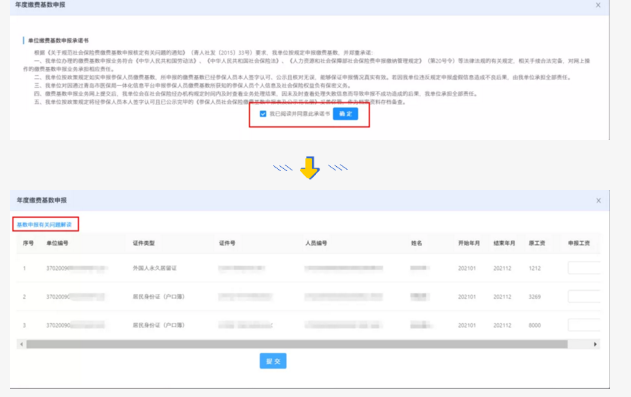Click the 结束年月 column header
This screenshot has height=397, width=631.
[504, 243]
